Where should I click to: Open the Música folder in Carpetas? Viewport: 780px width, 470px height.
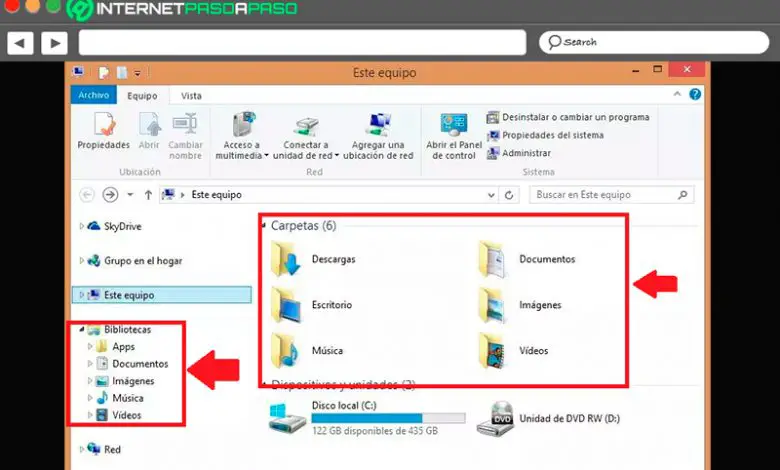(x=306, y=351)
